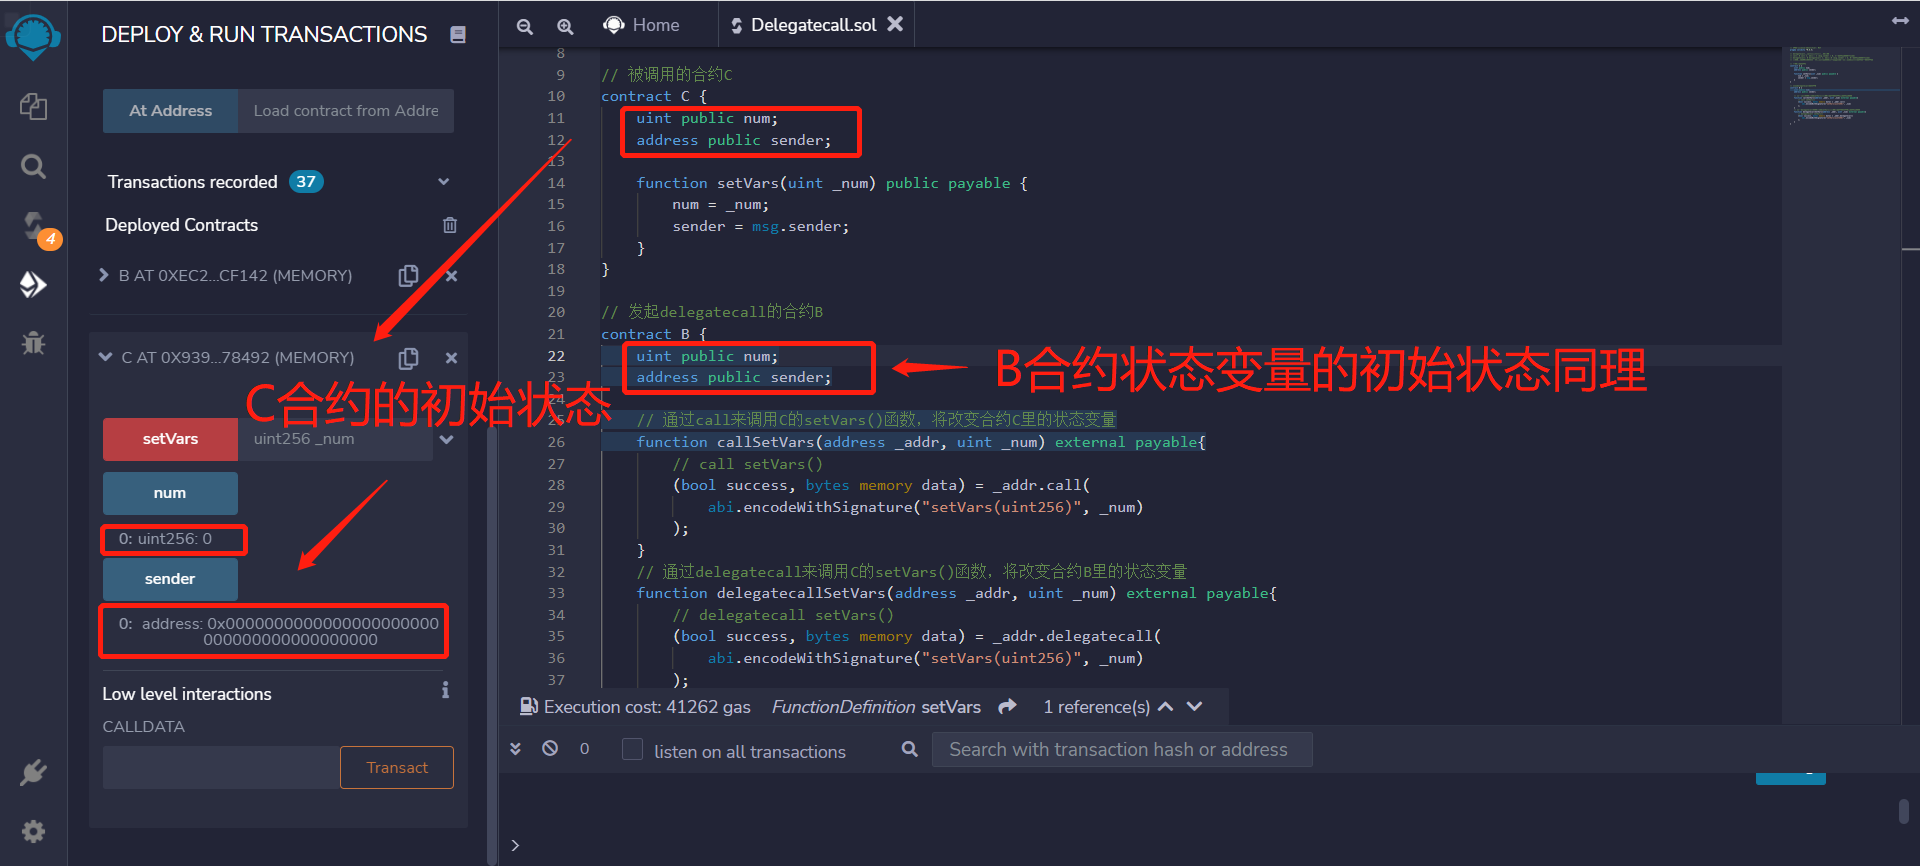Screen dimensions: 1920x866
Task: Open the Search in files icon
Action: 33,166
